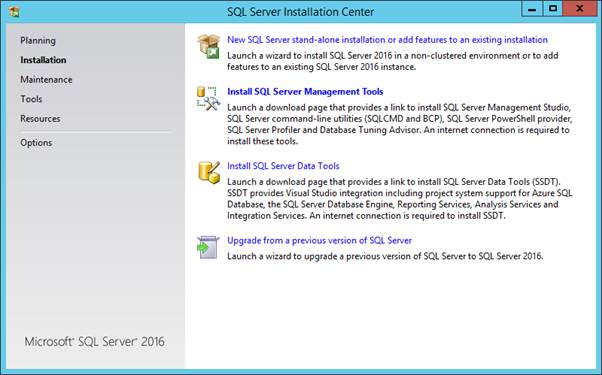Click the Management Tools description paragraph
This screenshot has height=375, width=602.
tap(400, 124)
